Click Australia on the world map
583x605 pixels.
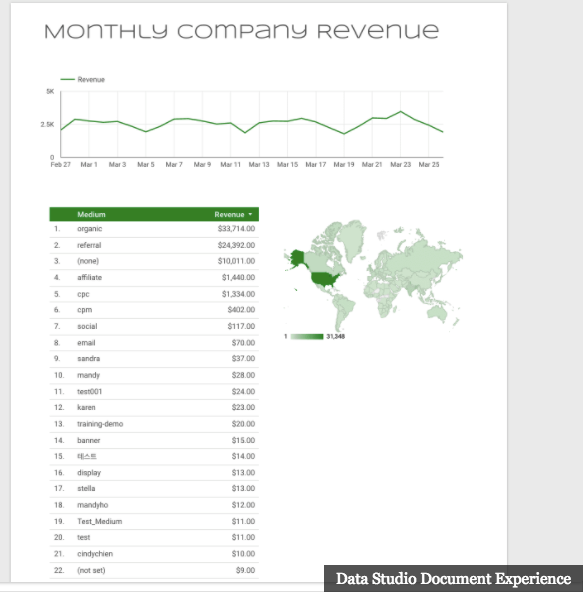(x=438, y=313)
